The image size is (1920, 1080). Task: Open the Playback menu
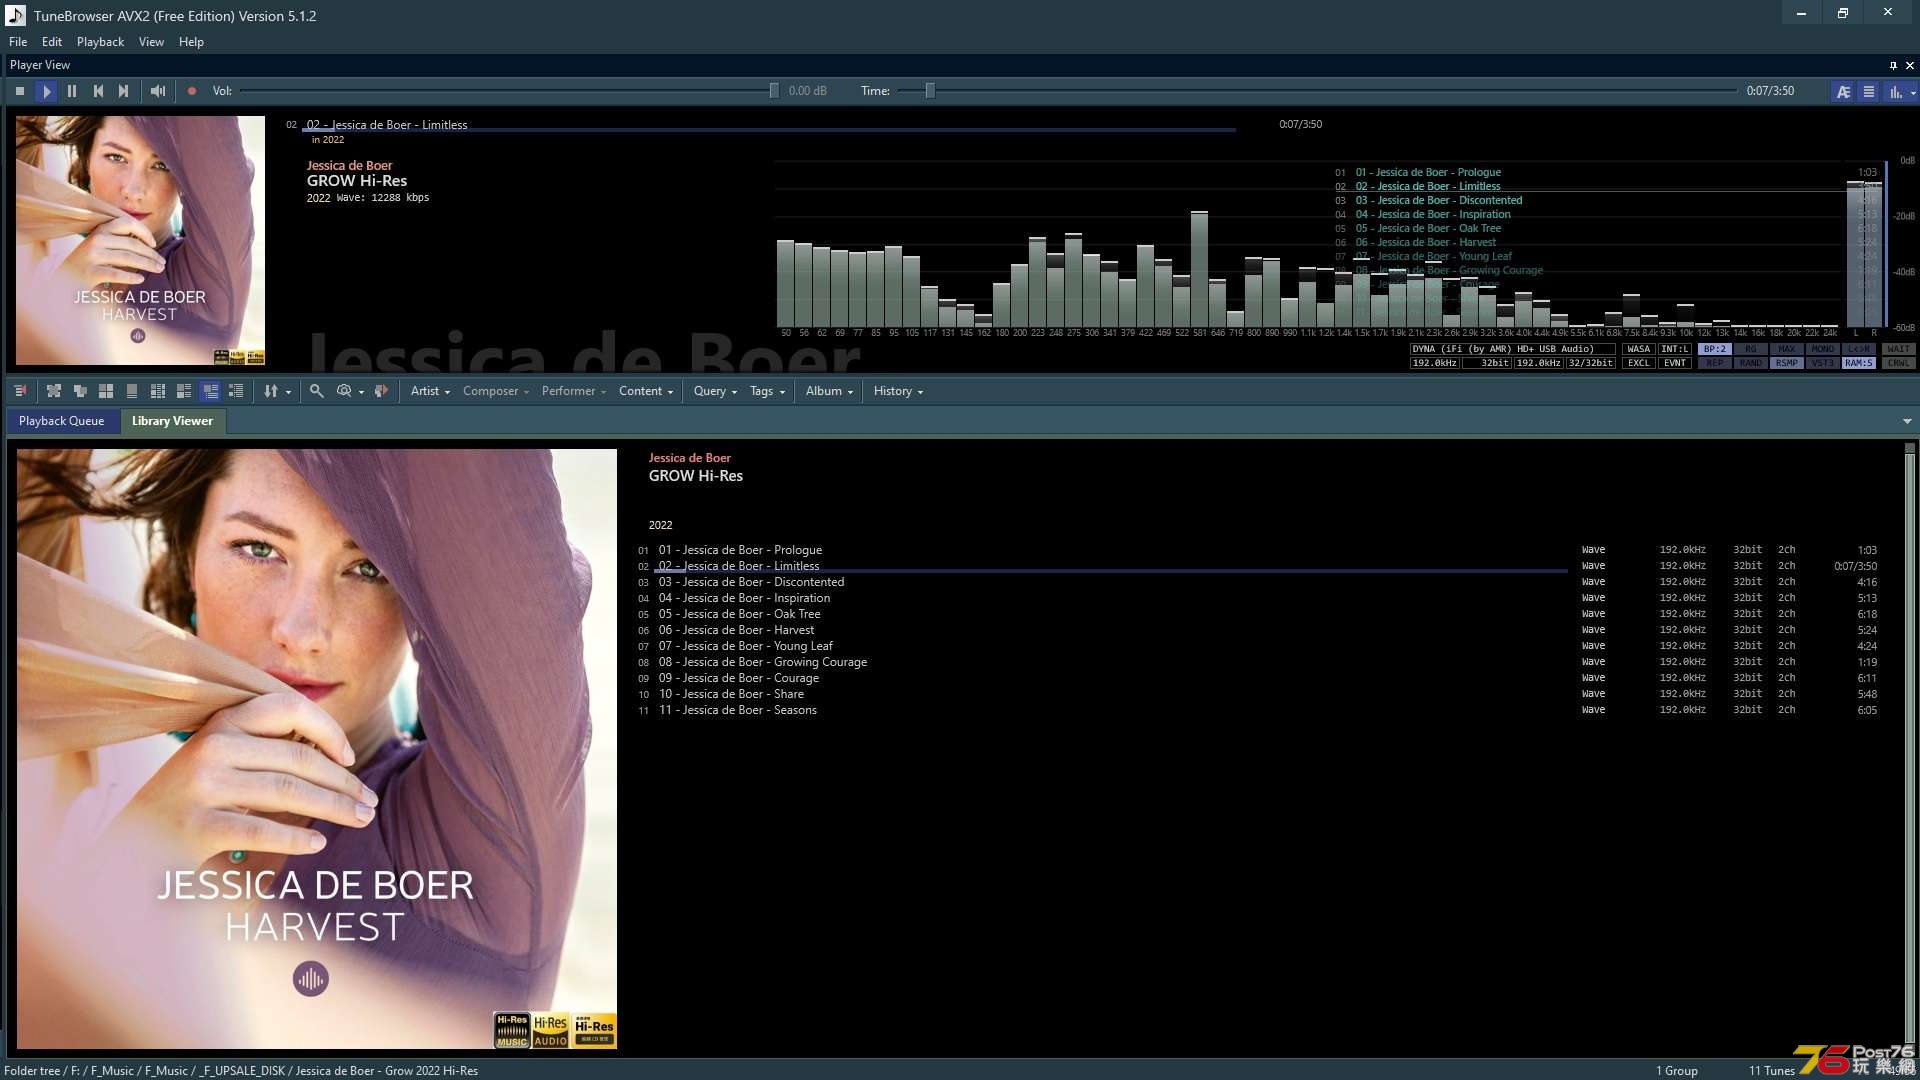click(100, 42)
